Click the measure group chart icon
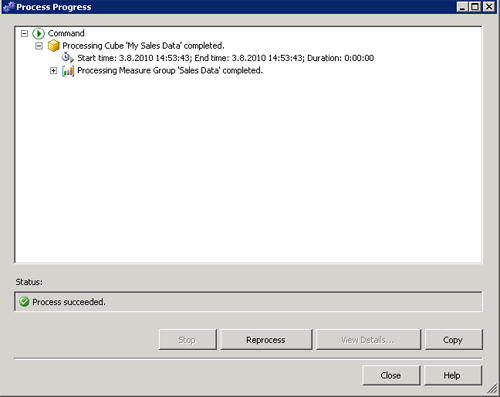Viewport: 500px width, 397px height. click(68, 71)
